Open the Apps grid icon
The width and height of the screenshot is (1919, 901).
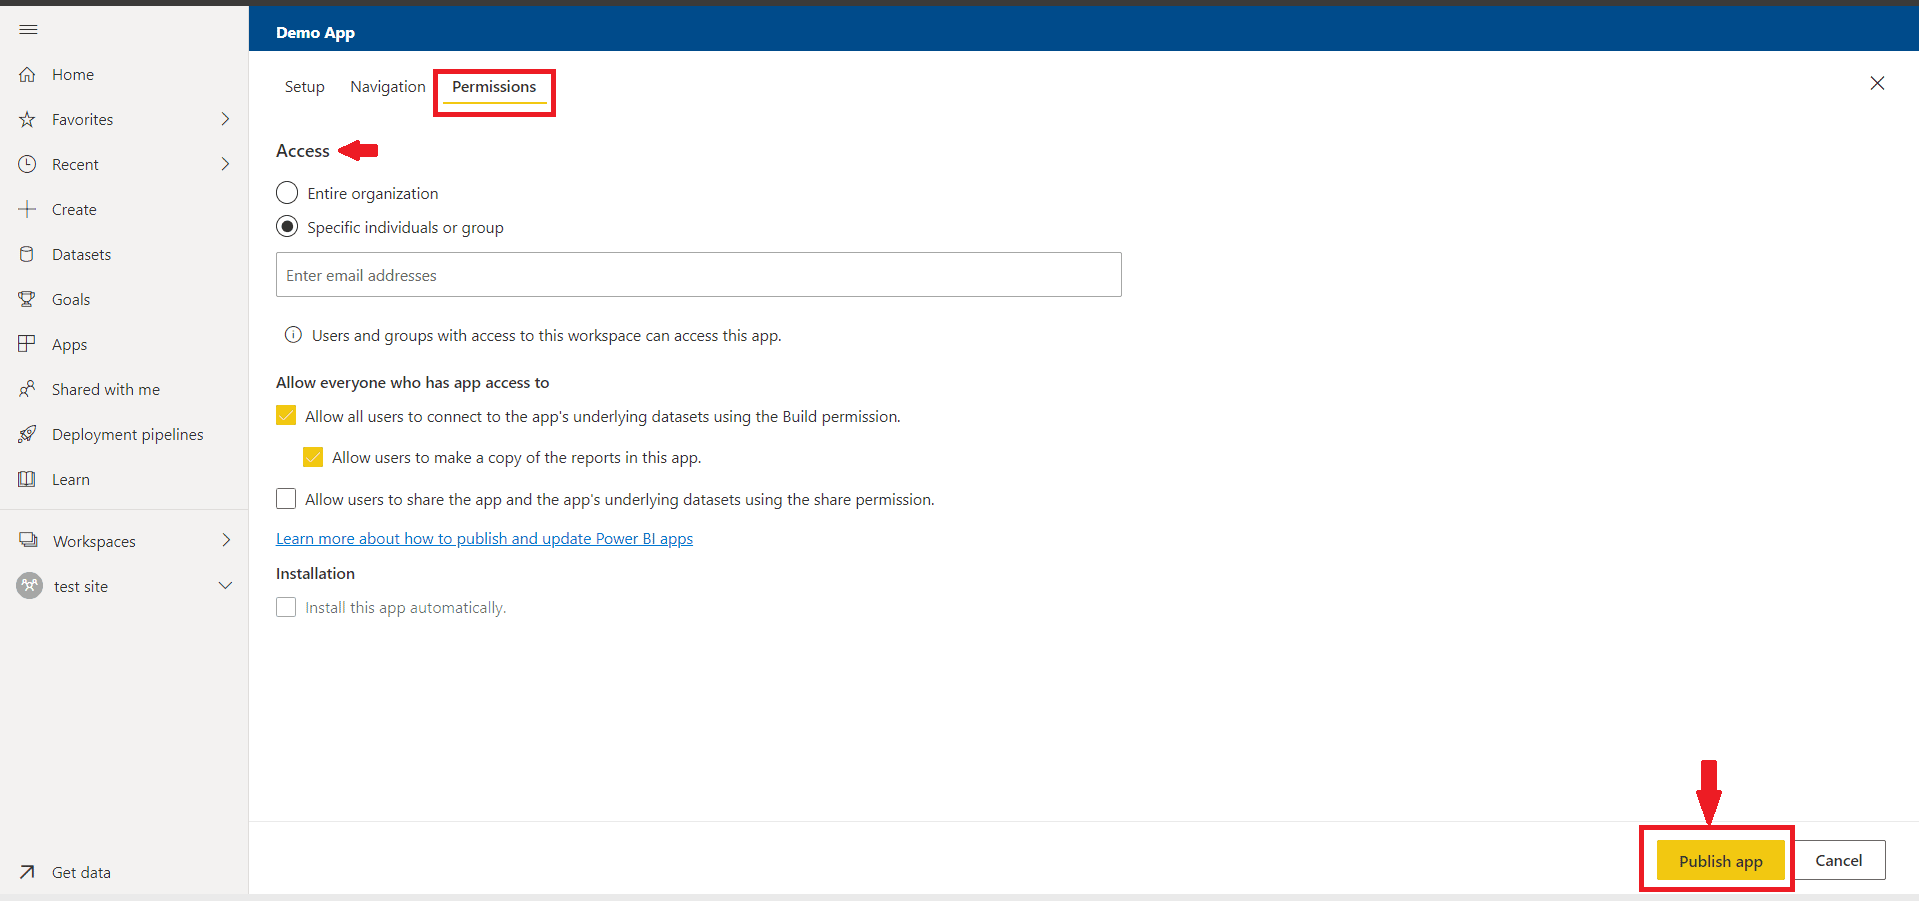pos(28,344)
